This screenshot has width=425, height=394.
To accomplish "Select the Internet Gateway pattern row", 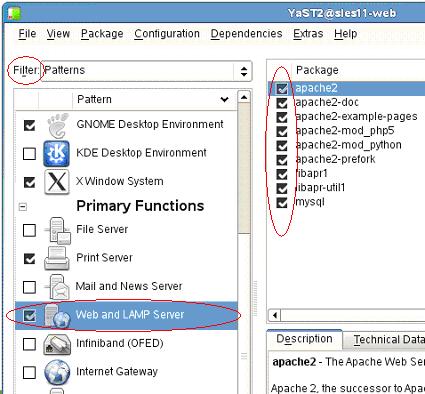I will [x=127, y=372].
